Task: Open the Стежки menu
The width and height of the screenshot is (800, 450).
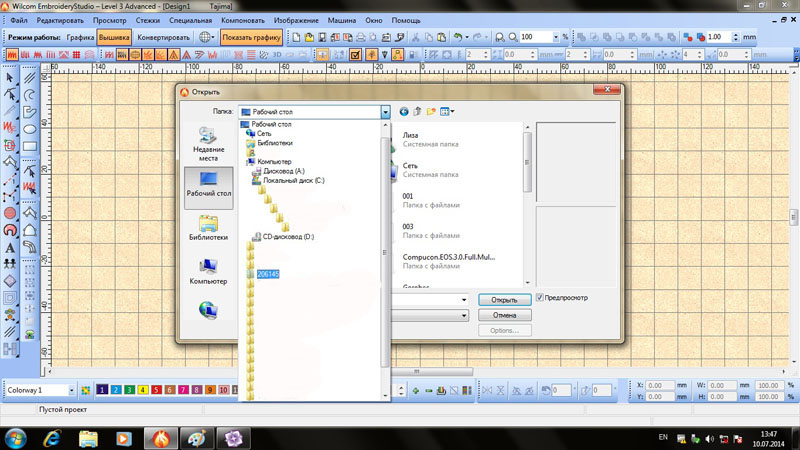Action: click(x=150, y=20)
